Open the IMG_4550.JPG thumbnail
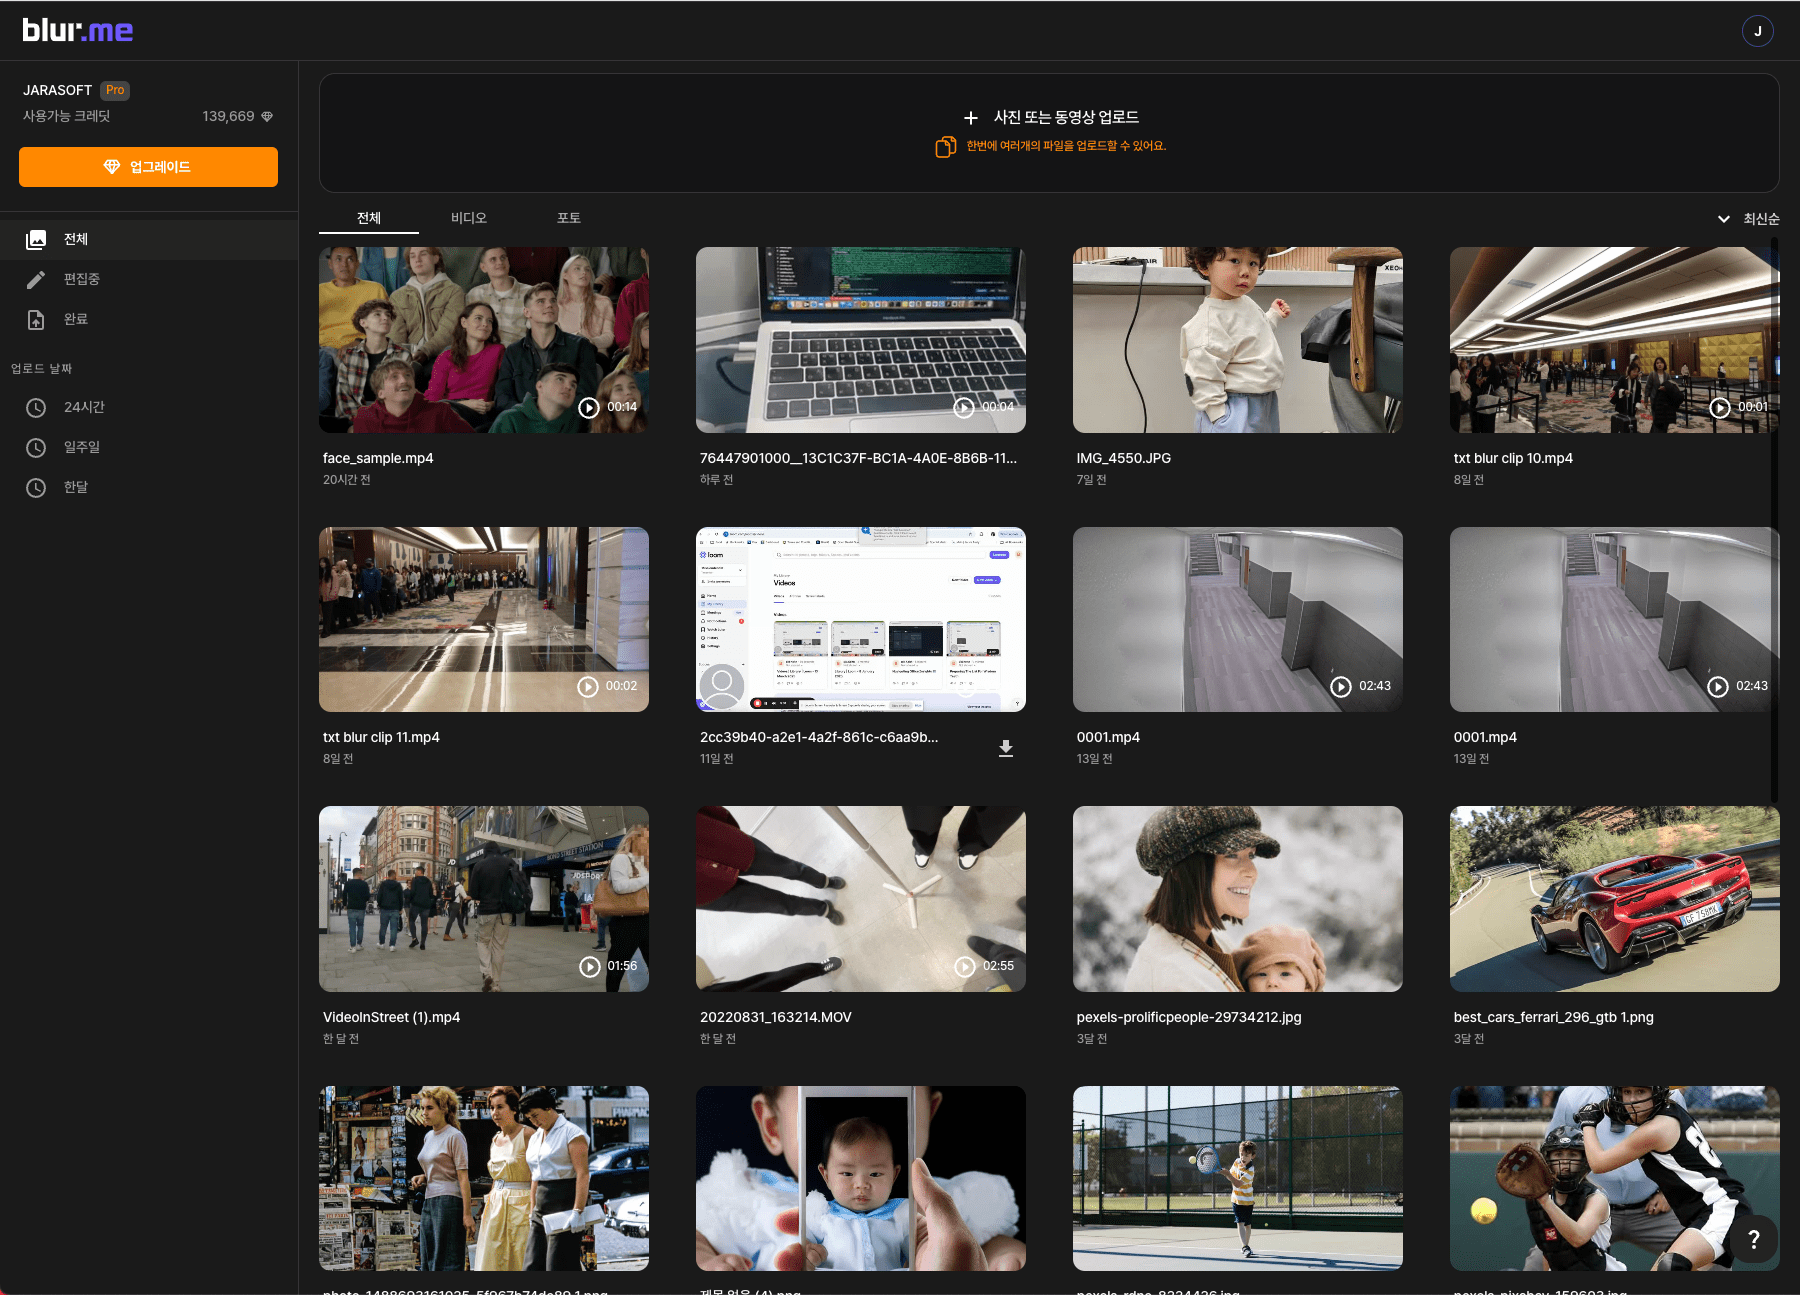Image resolution: width=1800 pixels, height=1295 pixels. [x=1237, y=340]
